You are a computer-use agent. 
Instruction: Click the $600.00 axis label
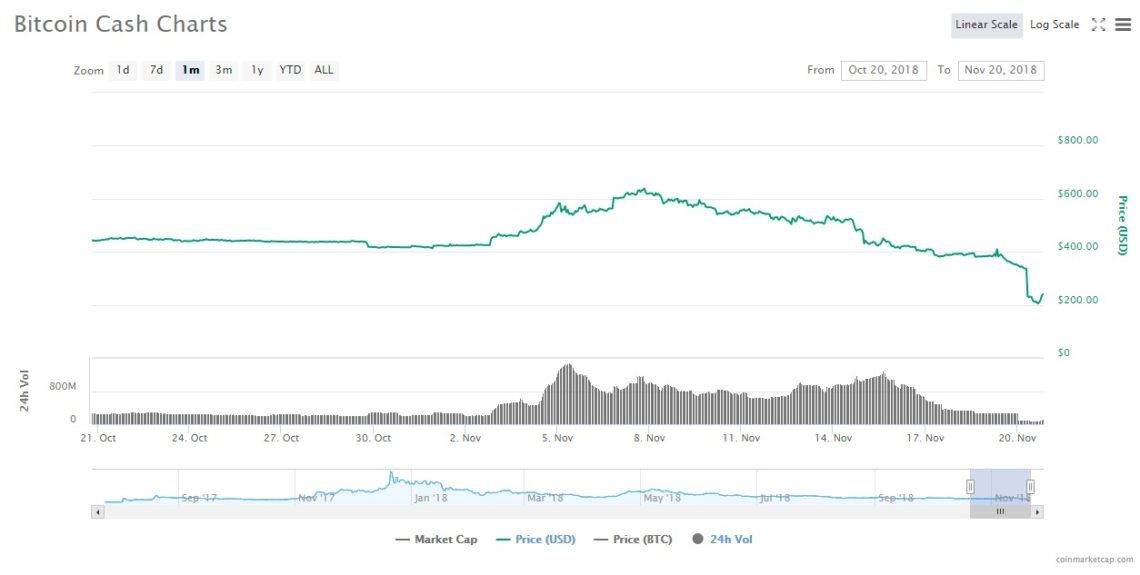1077,194
